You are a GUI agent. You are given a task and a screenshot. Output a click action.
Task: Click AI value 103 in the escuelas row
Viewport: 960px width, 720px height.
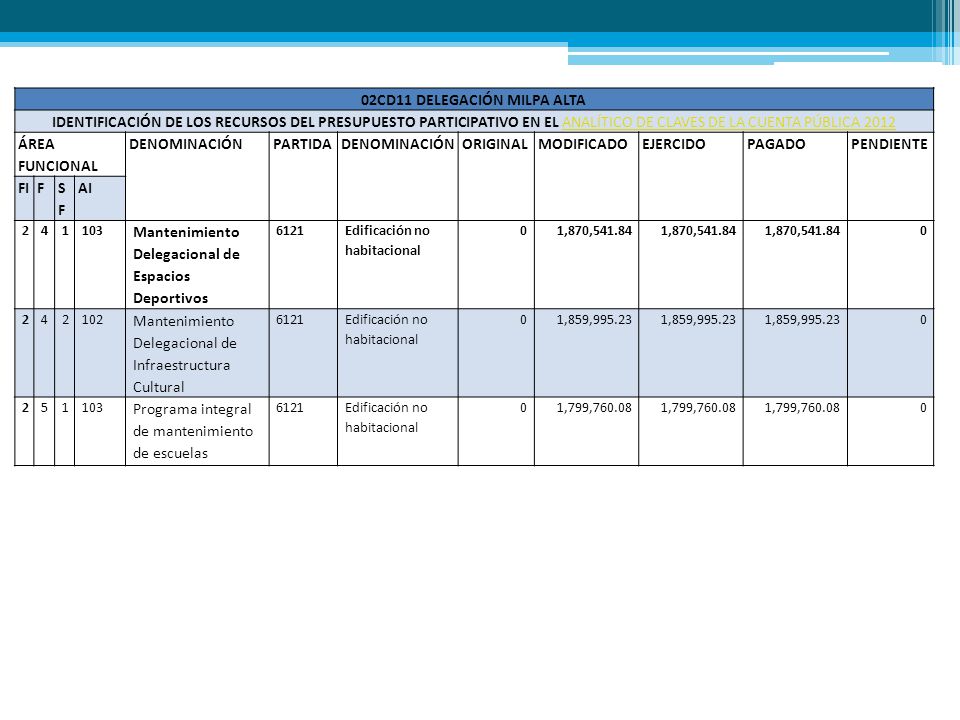pyautogui.click(x=92, y=408)
